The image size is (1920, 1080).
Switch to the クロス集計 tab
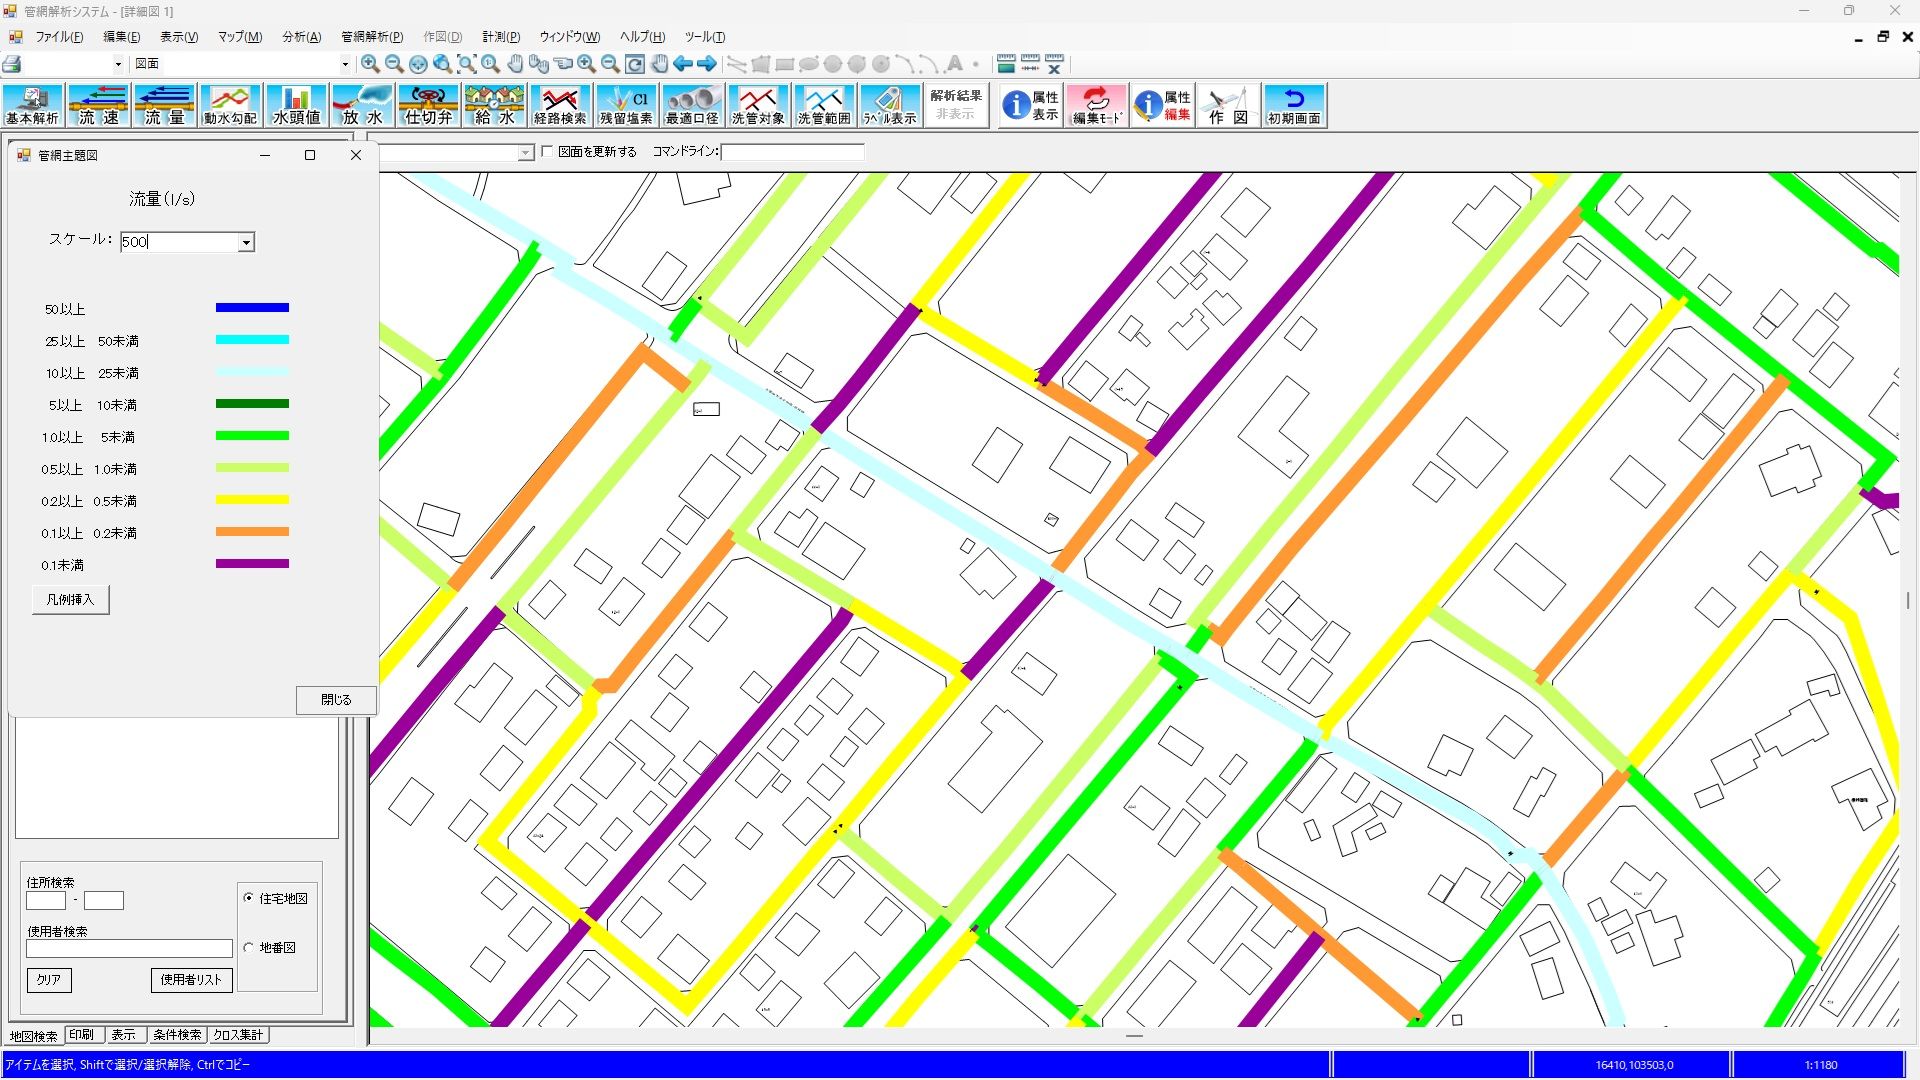238,1035
